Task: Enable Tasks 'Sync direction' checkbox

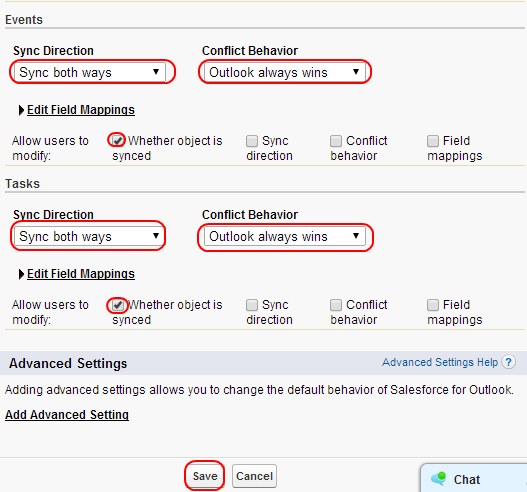Action: [x=252, y=305]
